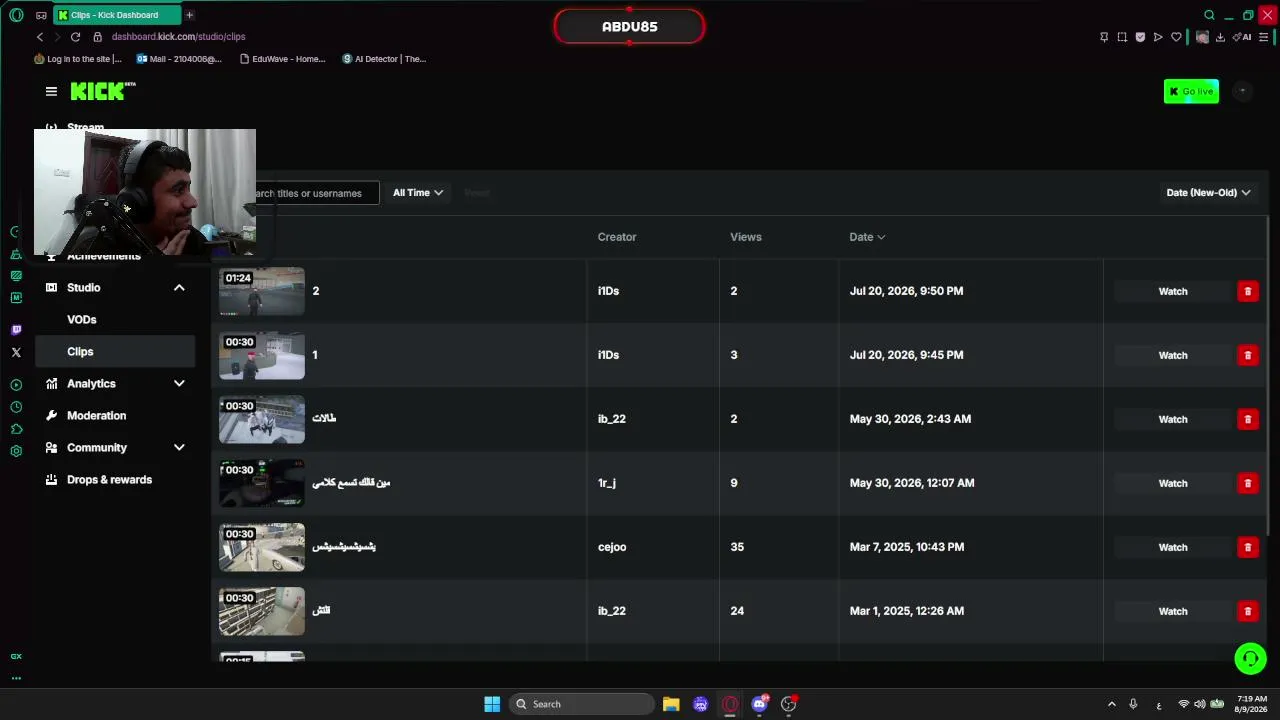Watch the ib_22 clip from Mar 1
Viewport: 1280px width, 720px height.
tap(1173, 611)
